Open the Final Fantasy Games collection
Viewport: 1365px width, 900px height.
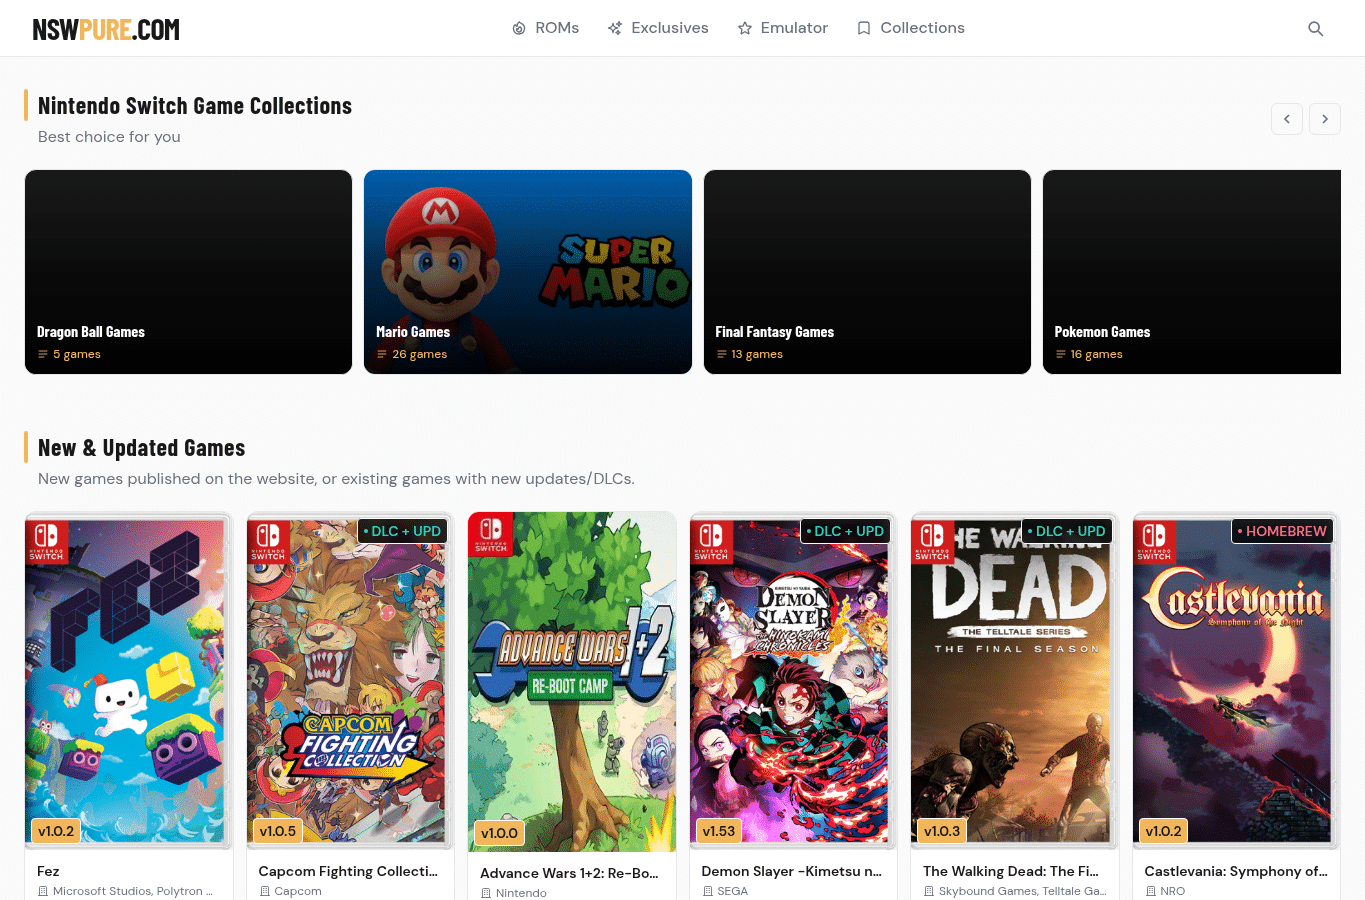[x=867, y=272]
